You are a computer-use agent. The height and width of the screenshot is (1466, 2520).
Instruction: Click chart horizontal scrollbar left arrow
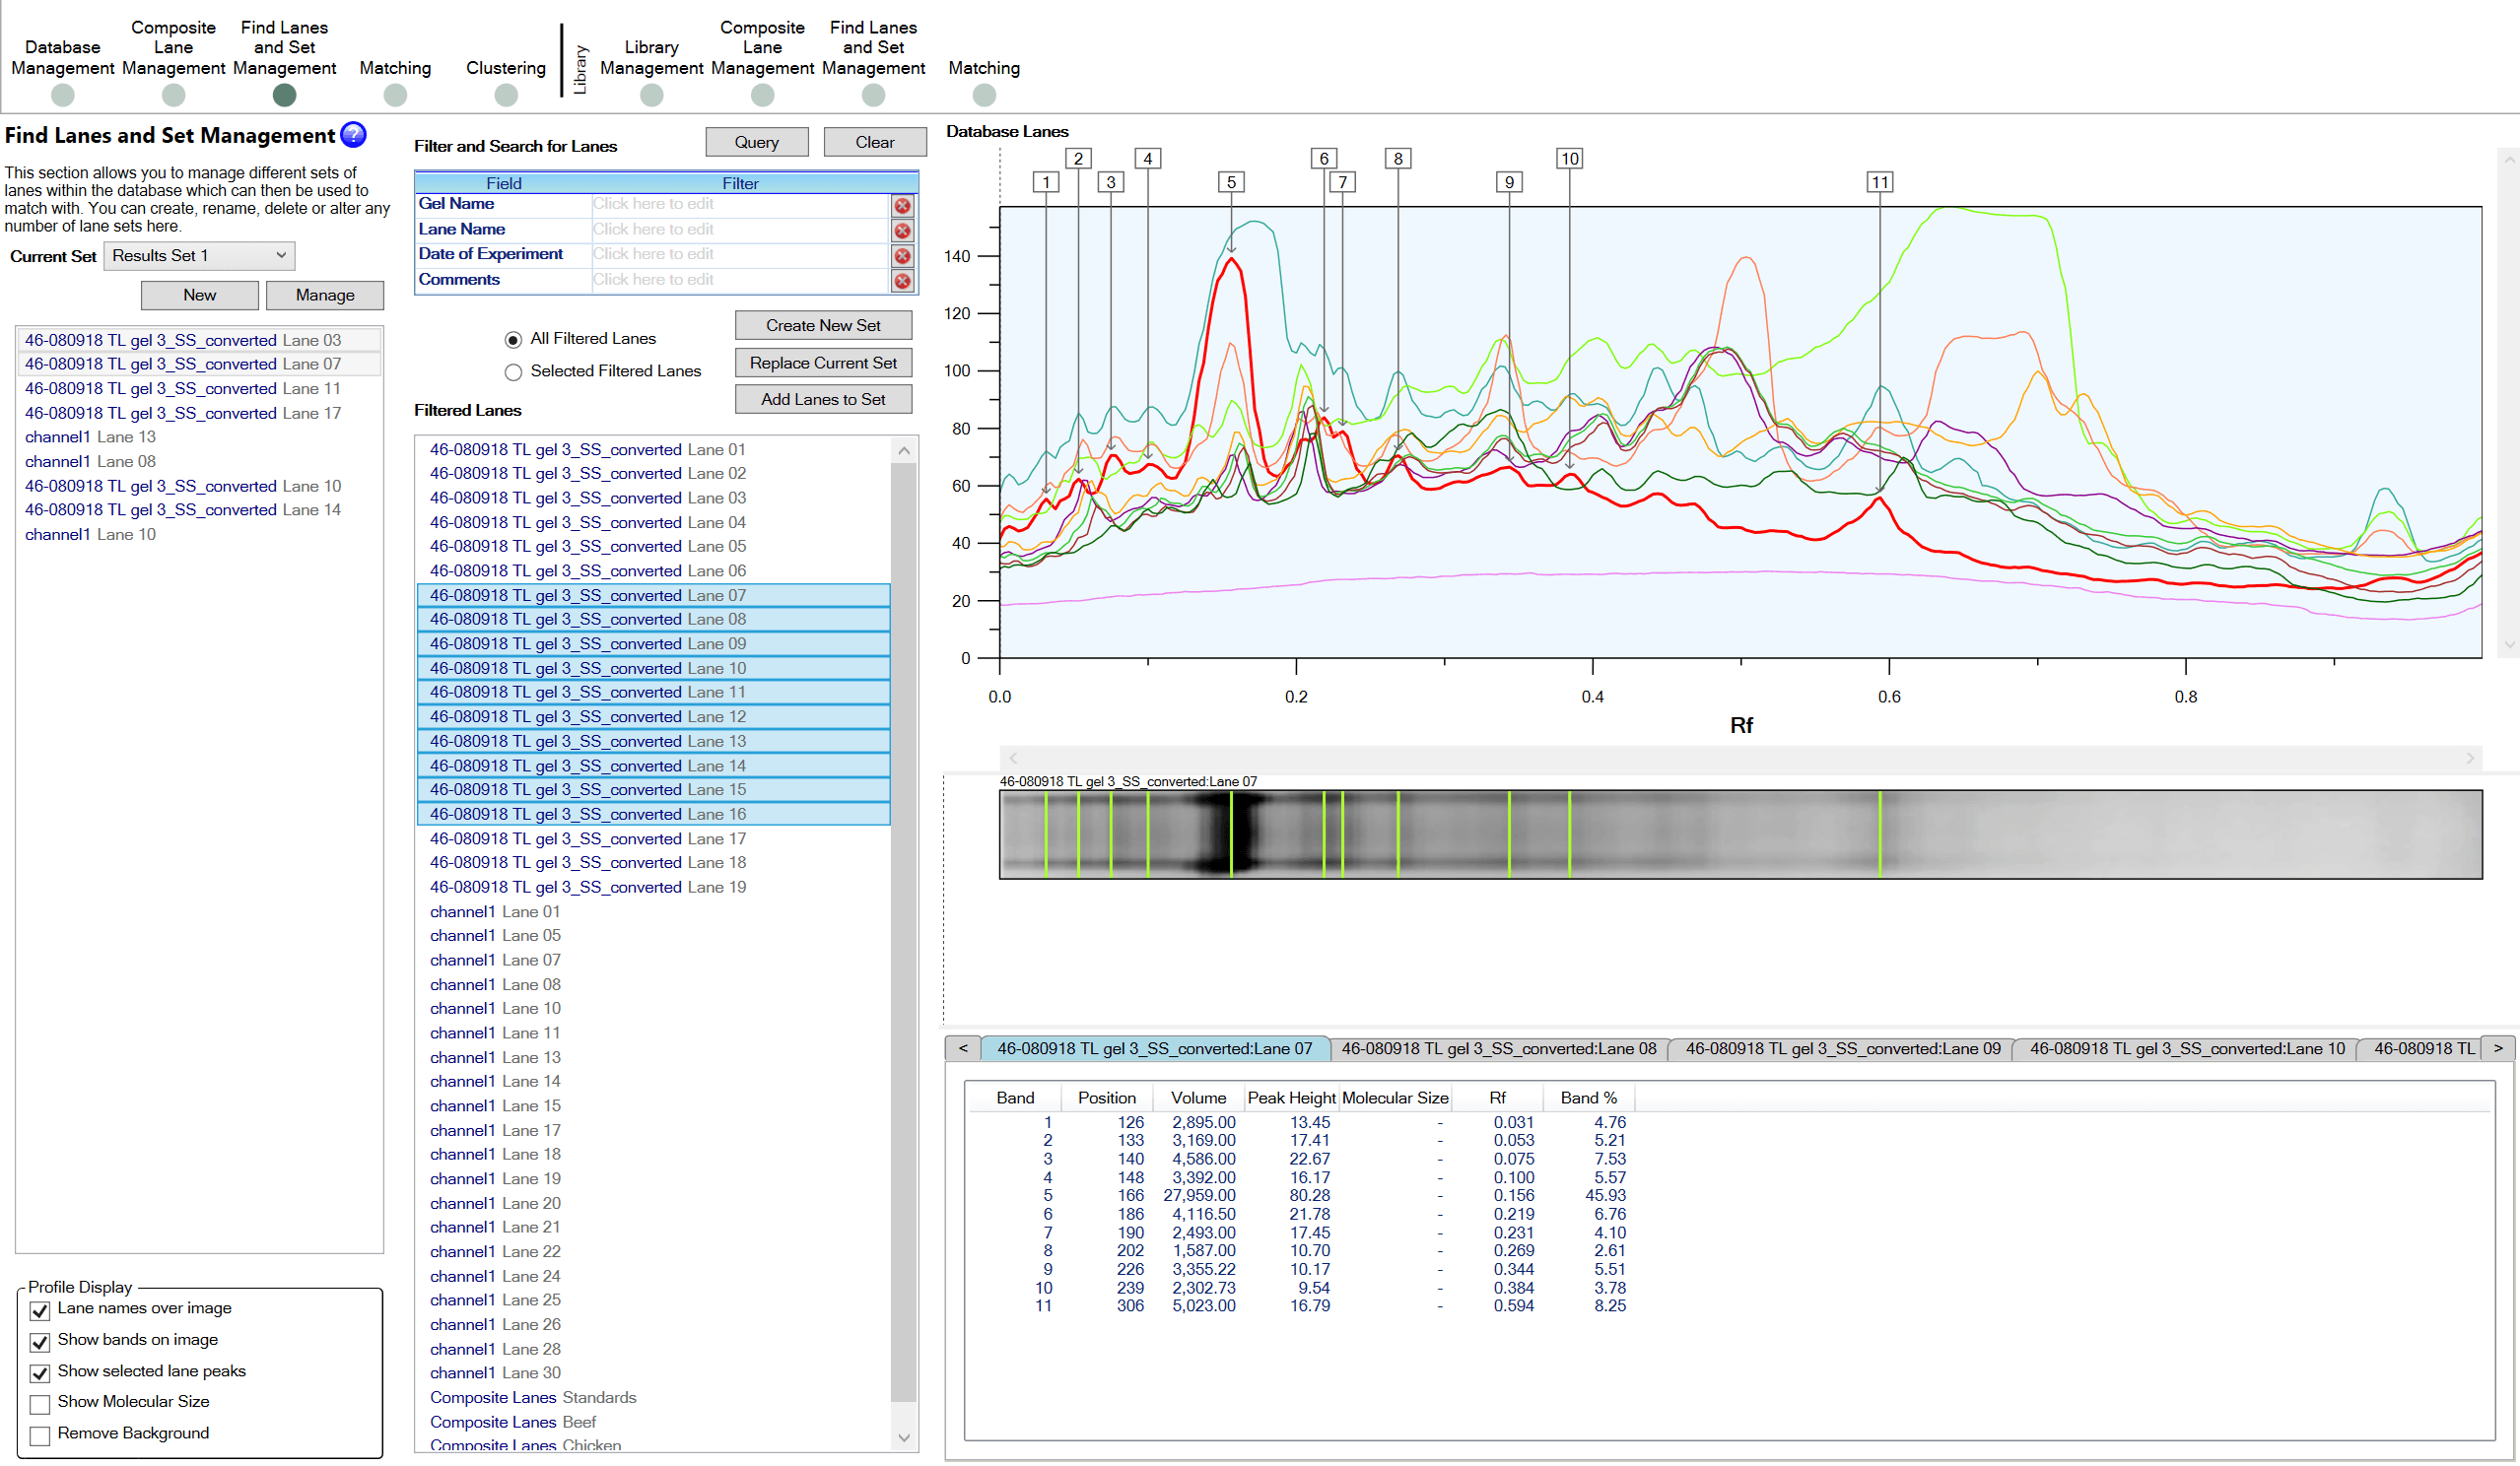1012,758
